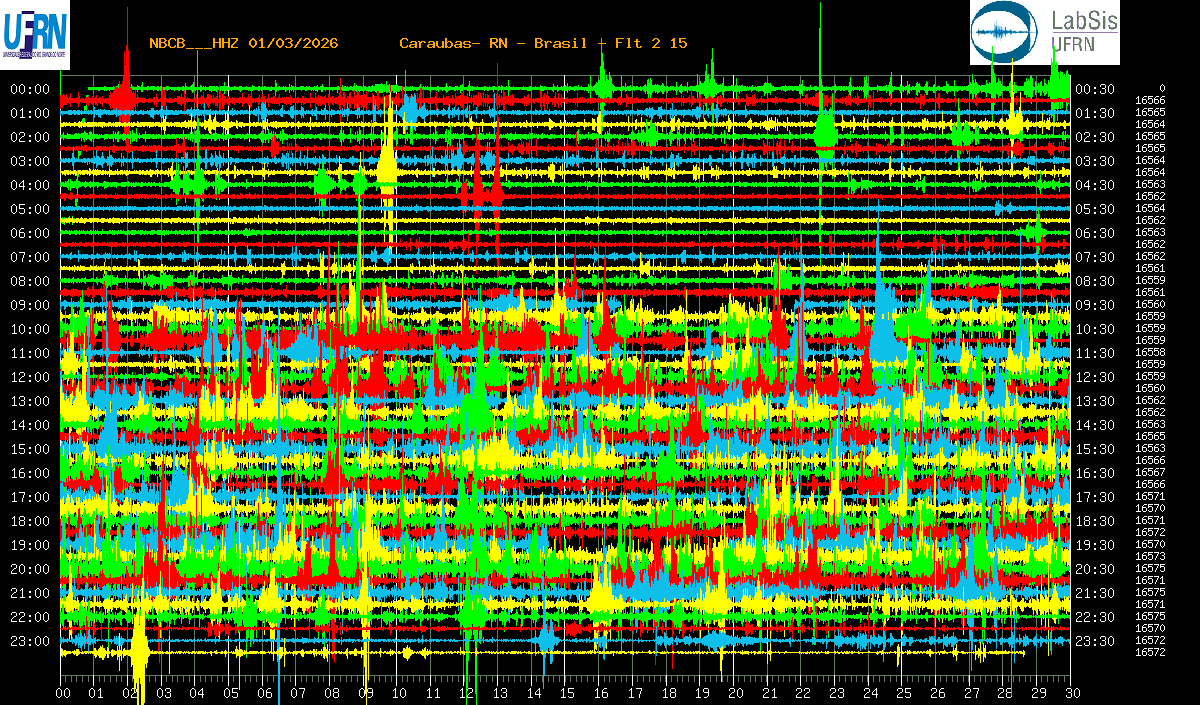Image resolution: width=1200 pixels, height=705 pixels.
Task: Click the filter label Flt 2 15
Action: point(652,43)
